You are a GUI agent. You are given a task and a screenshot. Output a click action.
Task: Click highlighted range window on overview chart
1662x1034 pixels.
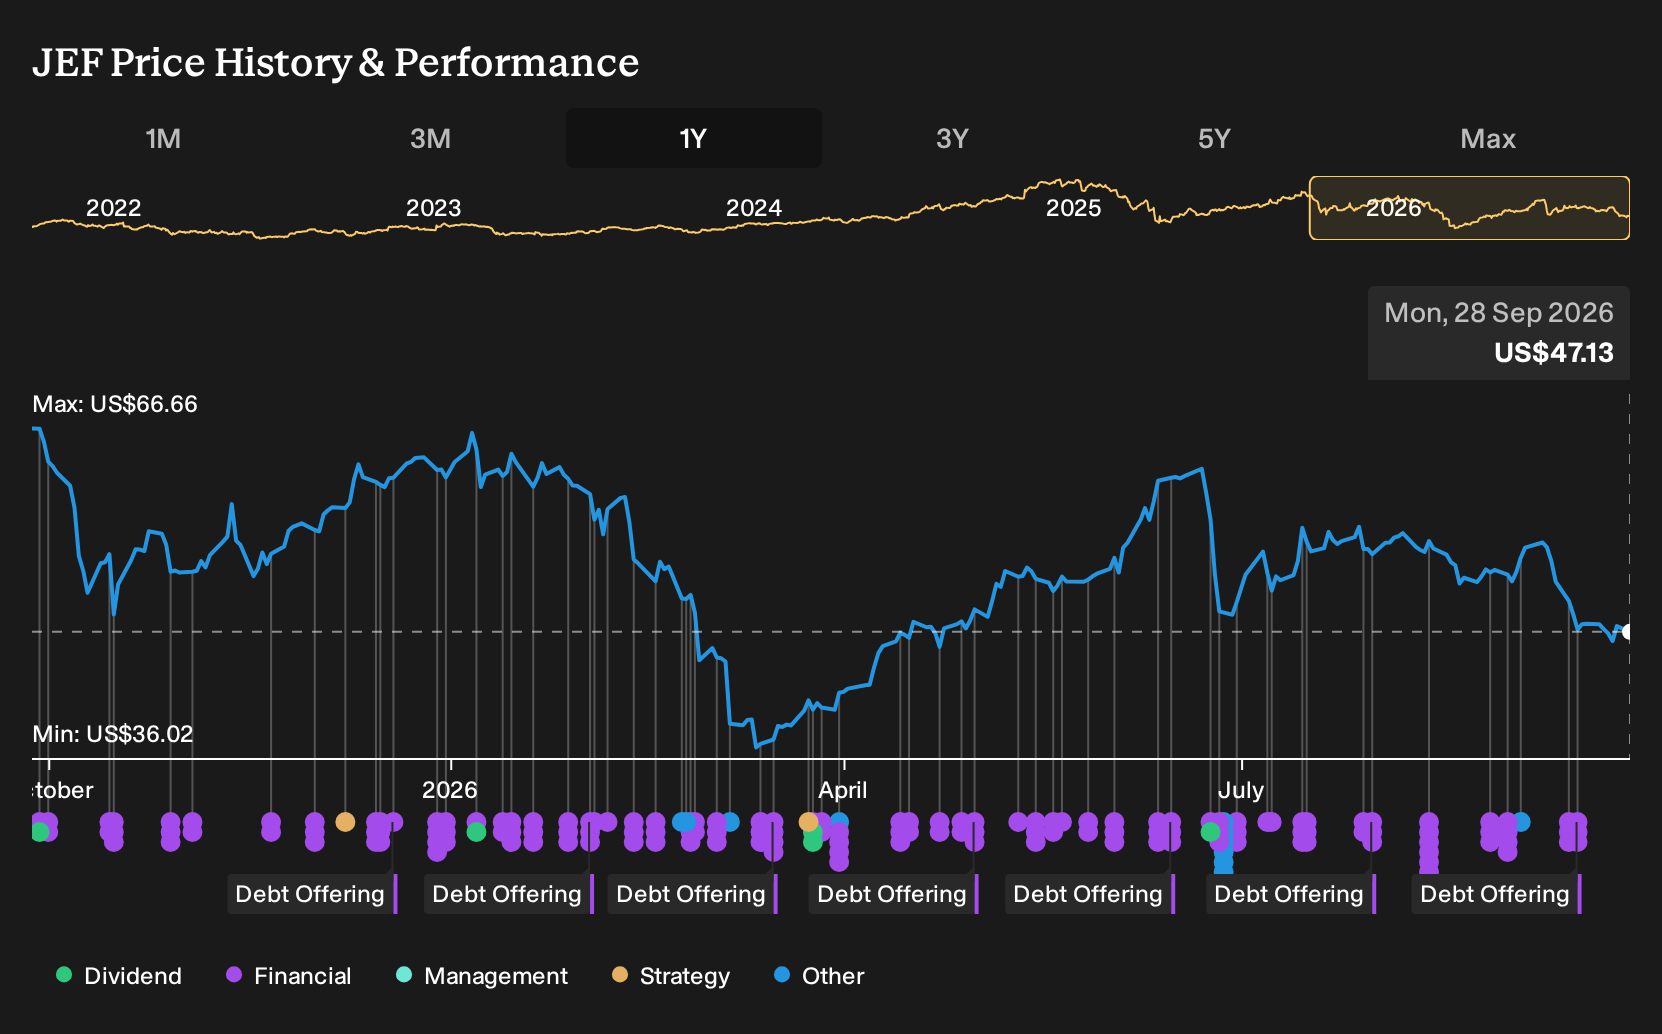(1469, 208)
